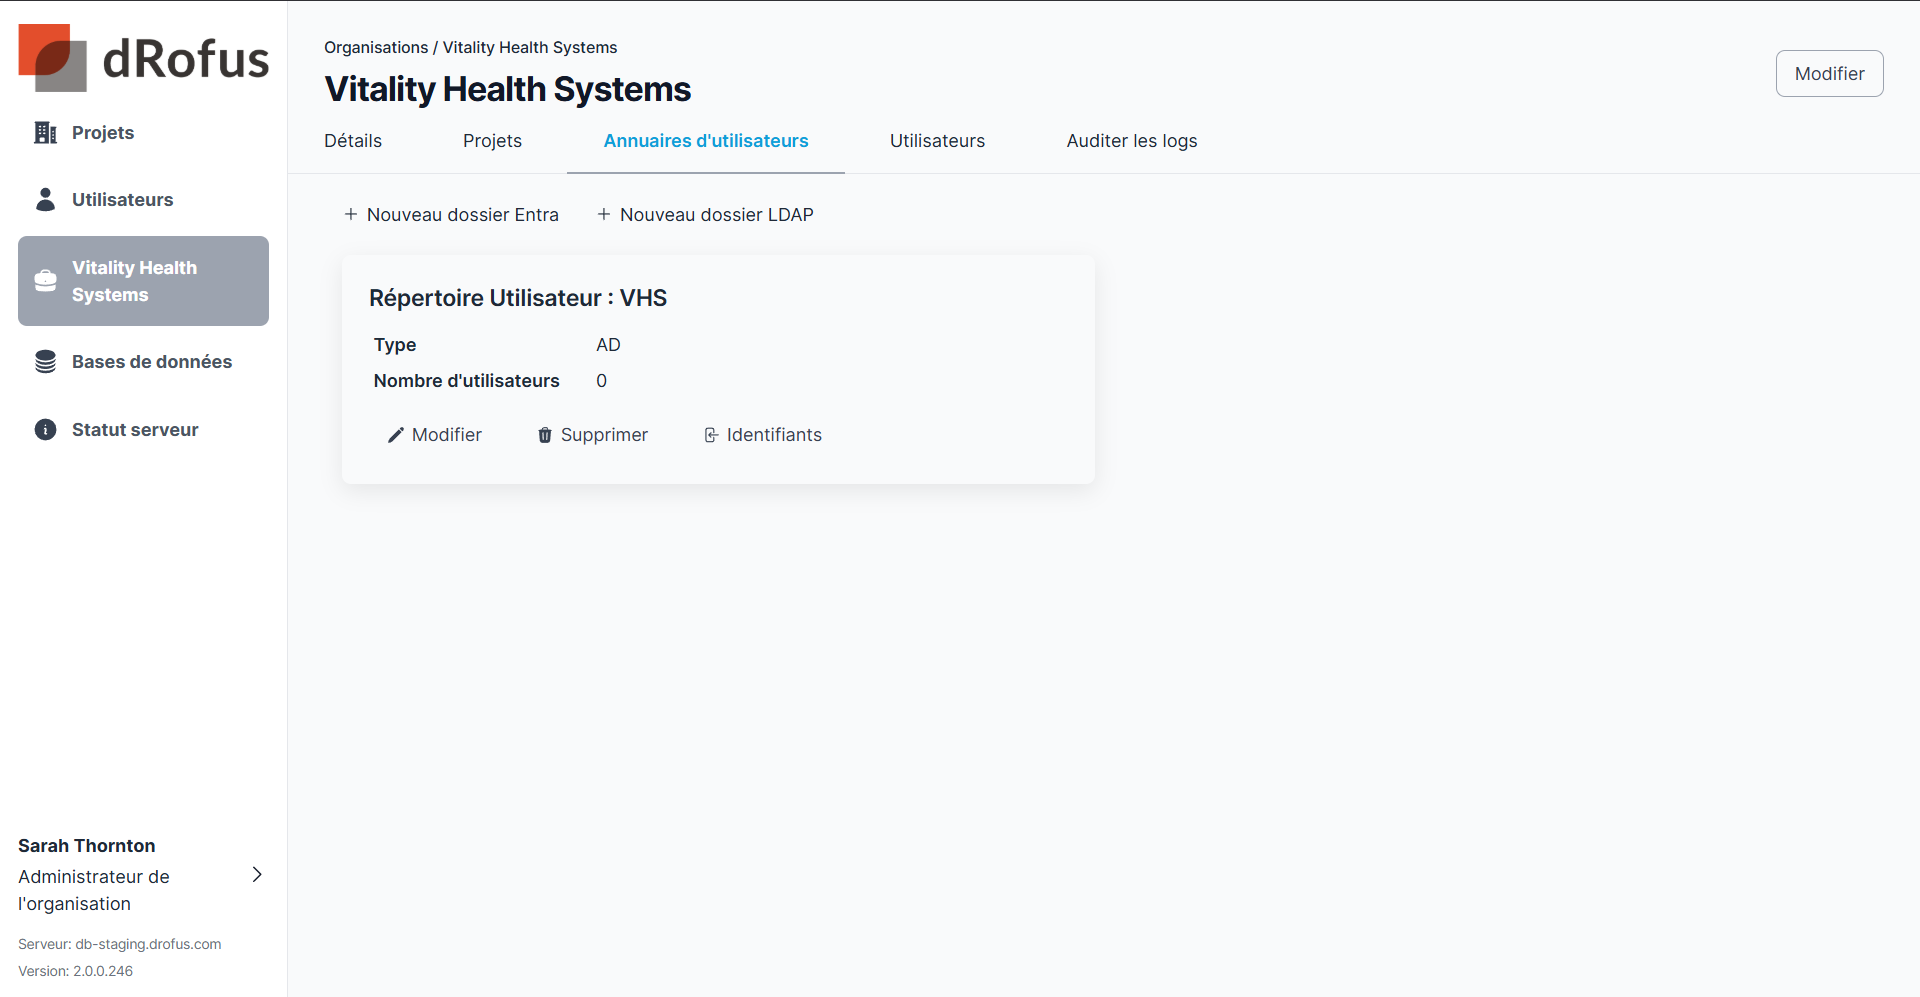This screenshot has height=997, width=1920.
Task: Switch to the Détails tab
Action: pyautogui.click(x=353, y=141)
